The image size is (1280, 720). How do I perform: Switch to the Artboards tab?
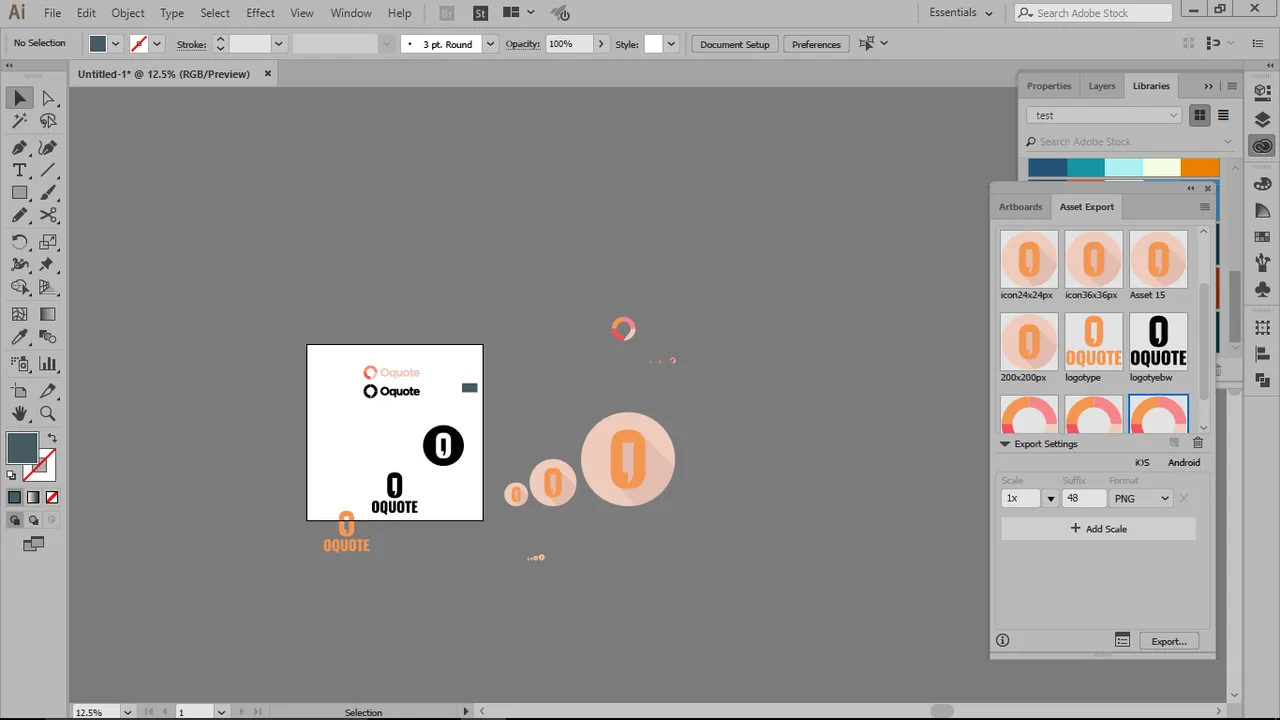tap(1020, 207)
